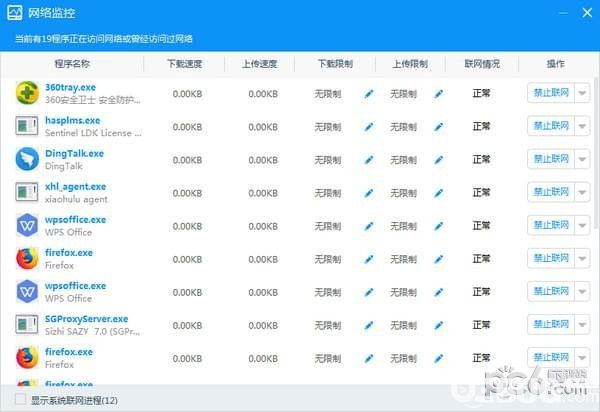Edit download limit pencil for DingTalk.exe
The image size is (600, 412).
pos(369,160)
